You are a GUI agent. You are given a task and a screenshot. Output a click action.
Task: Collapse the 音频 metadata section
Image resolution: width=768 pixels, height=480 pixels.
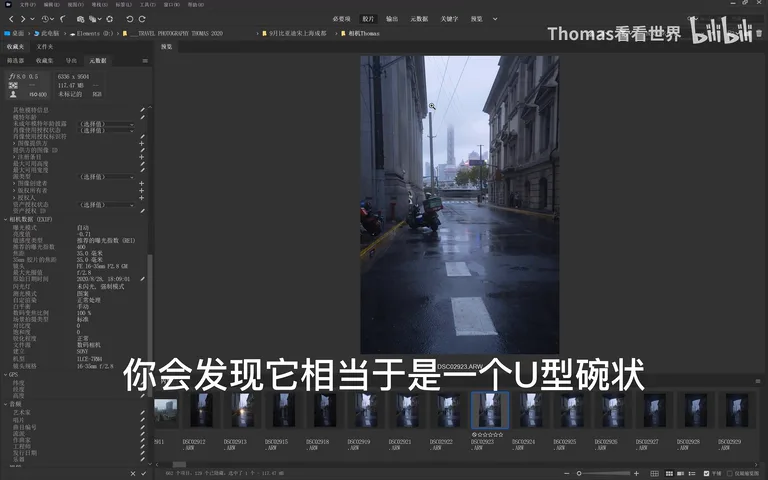(5, 404)
